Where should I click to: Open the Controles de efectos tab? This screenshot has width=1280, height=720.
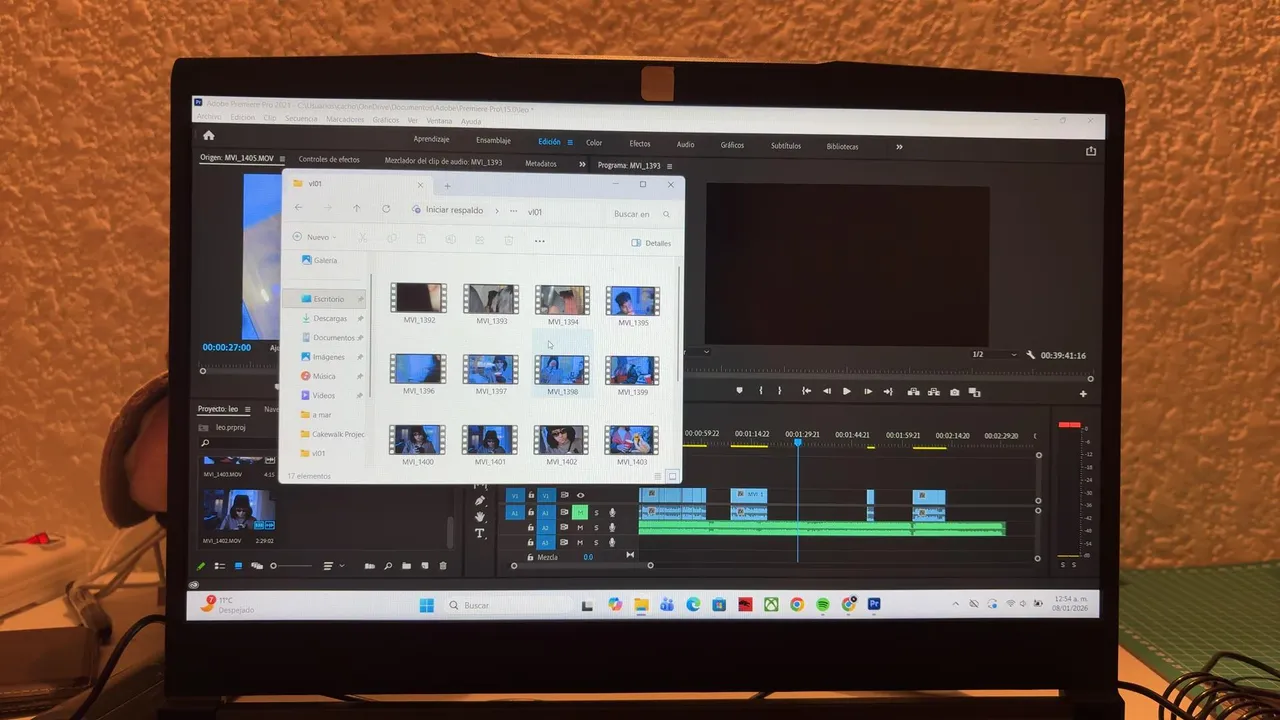tap(329, 160)
